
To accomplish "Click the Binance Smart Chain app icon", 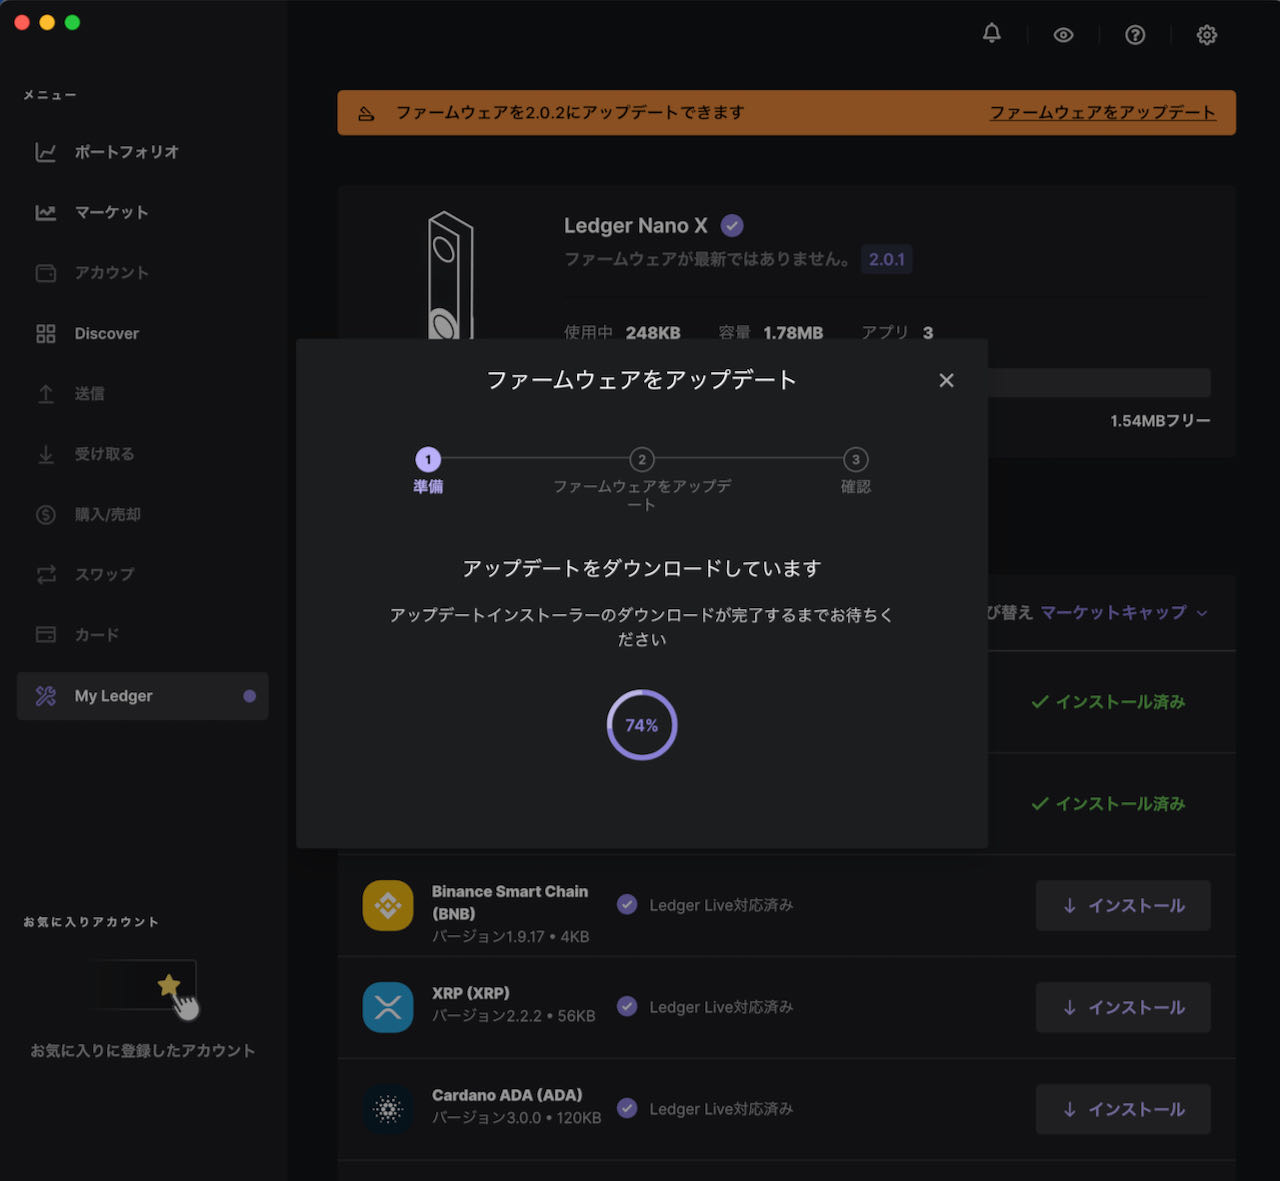I will coord(388,906).
